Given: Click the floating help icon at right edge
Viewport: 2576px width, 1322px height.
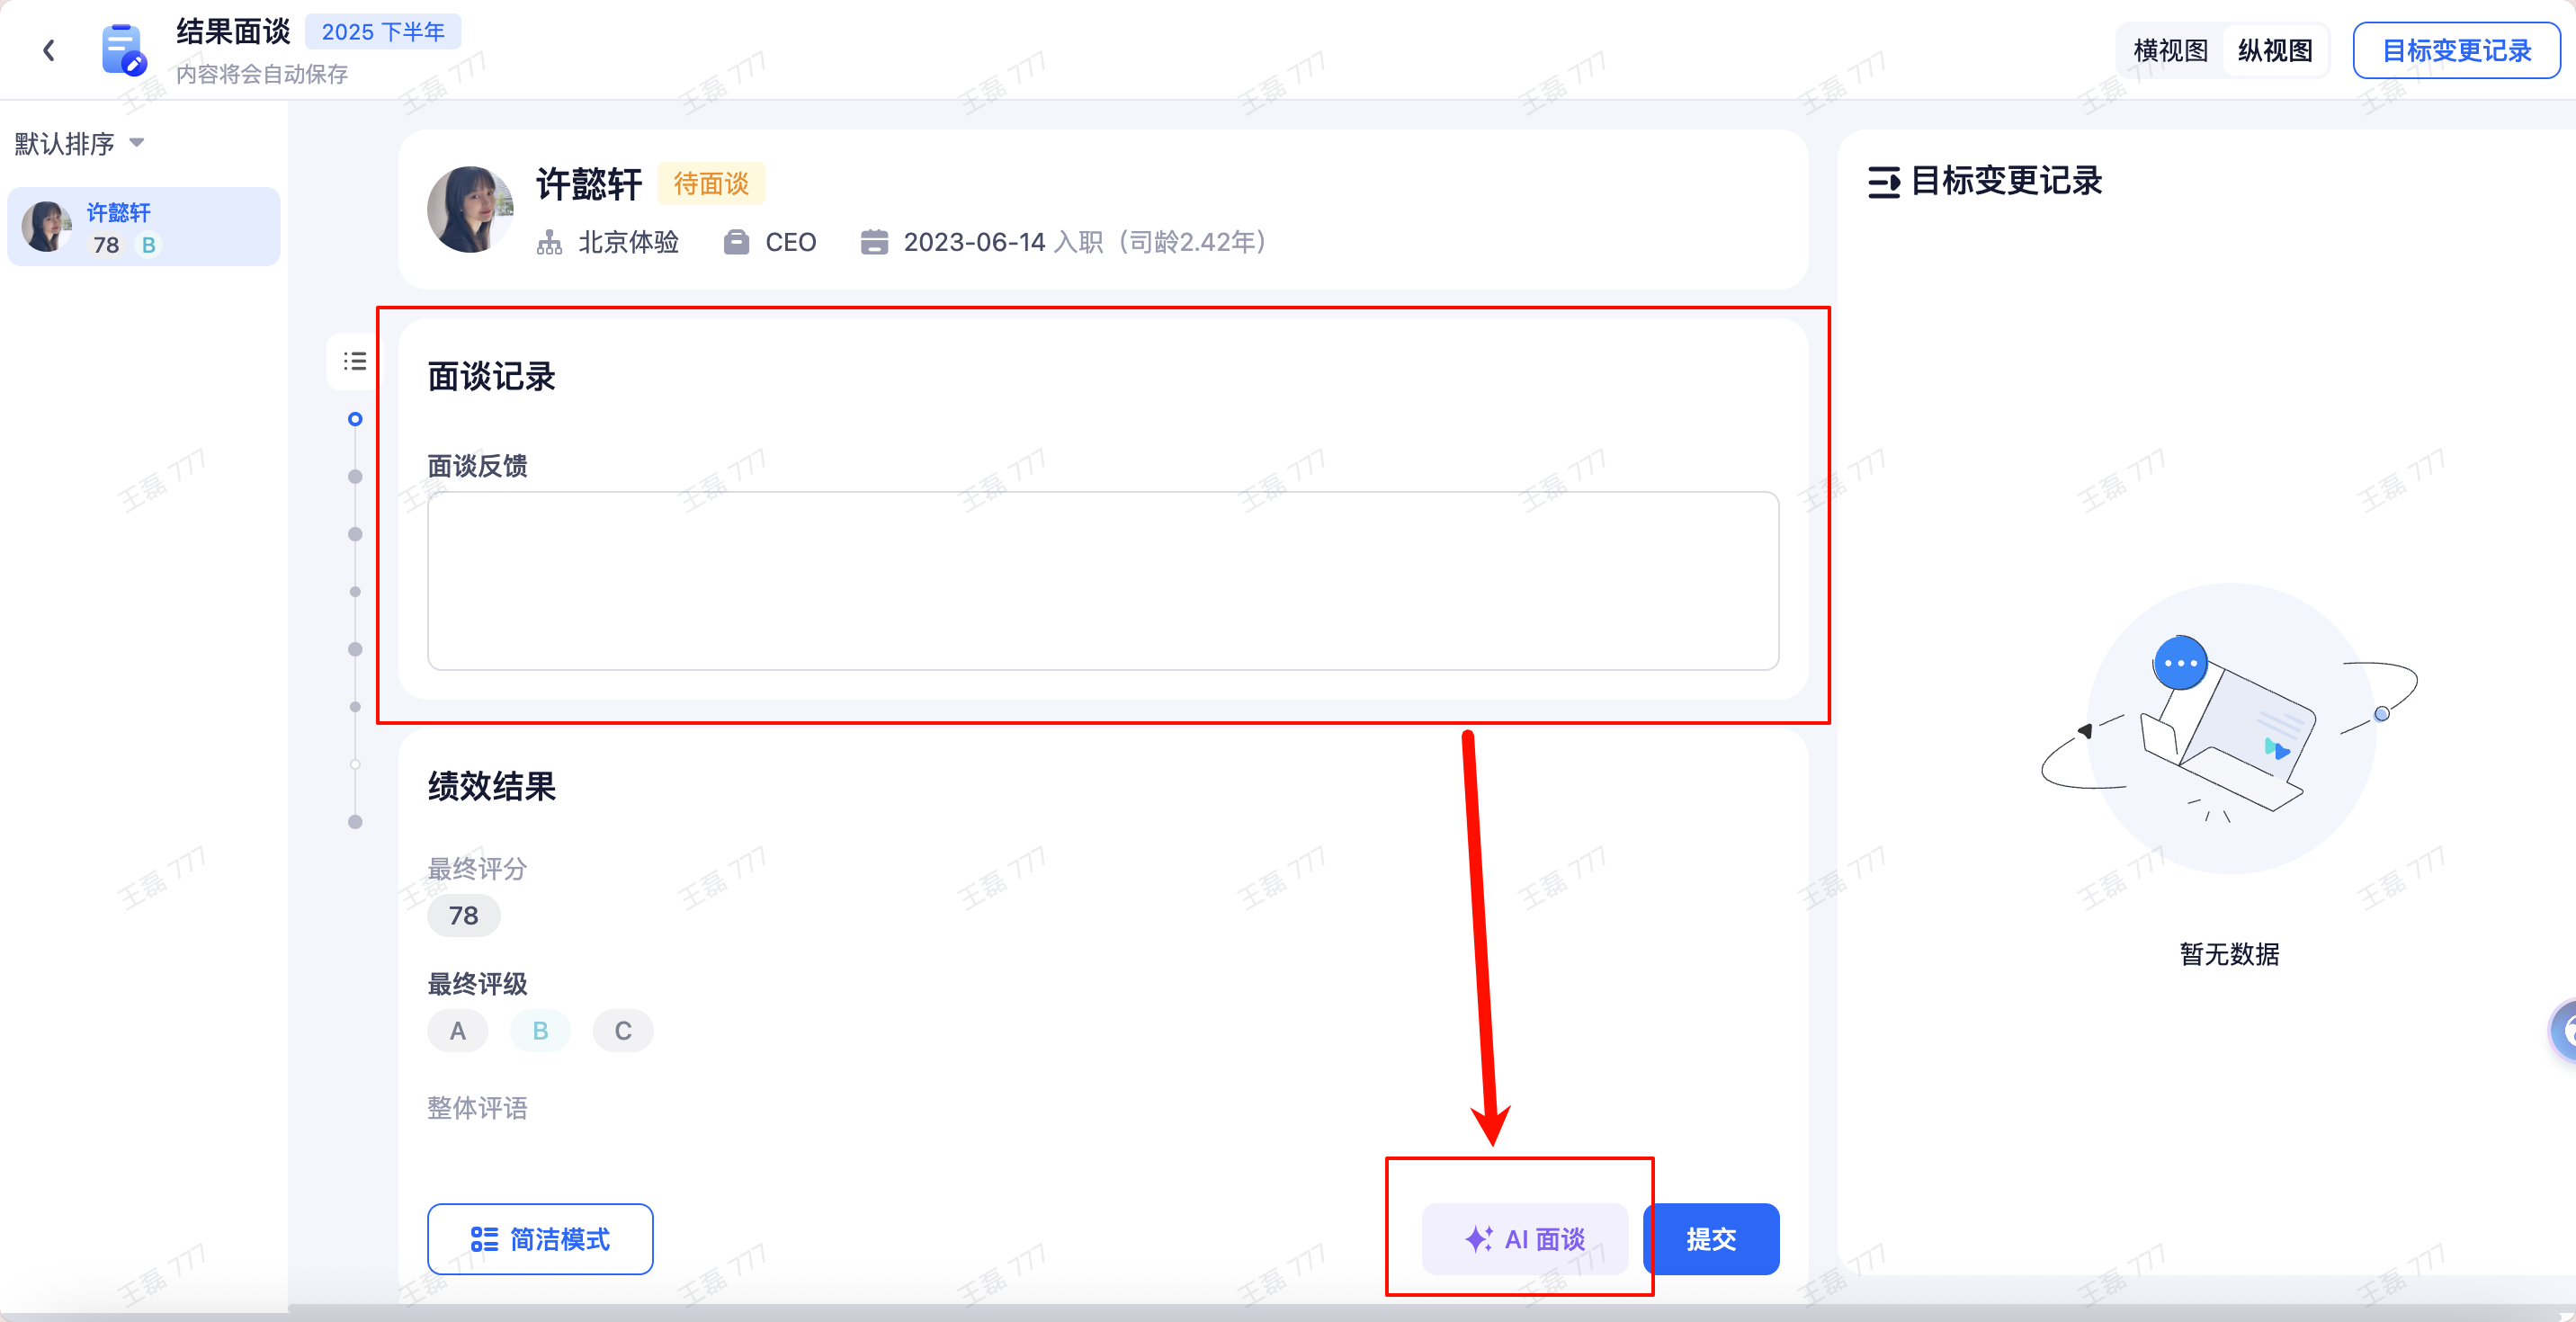Looking at the screenshot, I should click(2565, 1031).
